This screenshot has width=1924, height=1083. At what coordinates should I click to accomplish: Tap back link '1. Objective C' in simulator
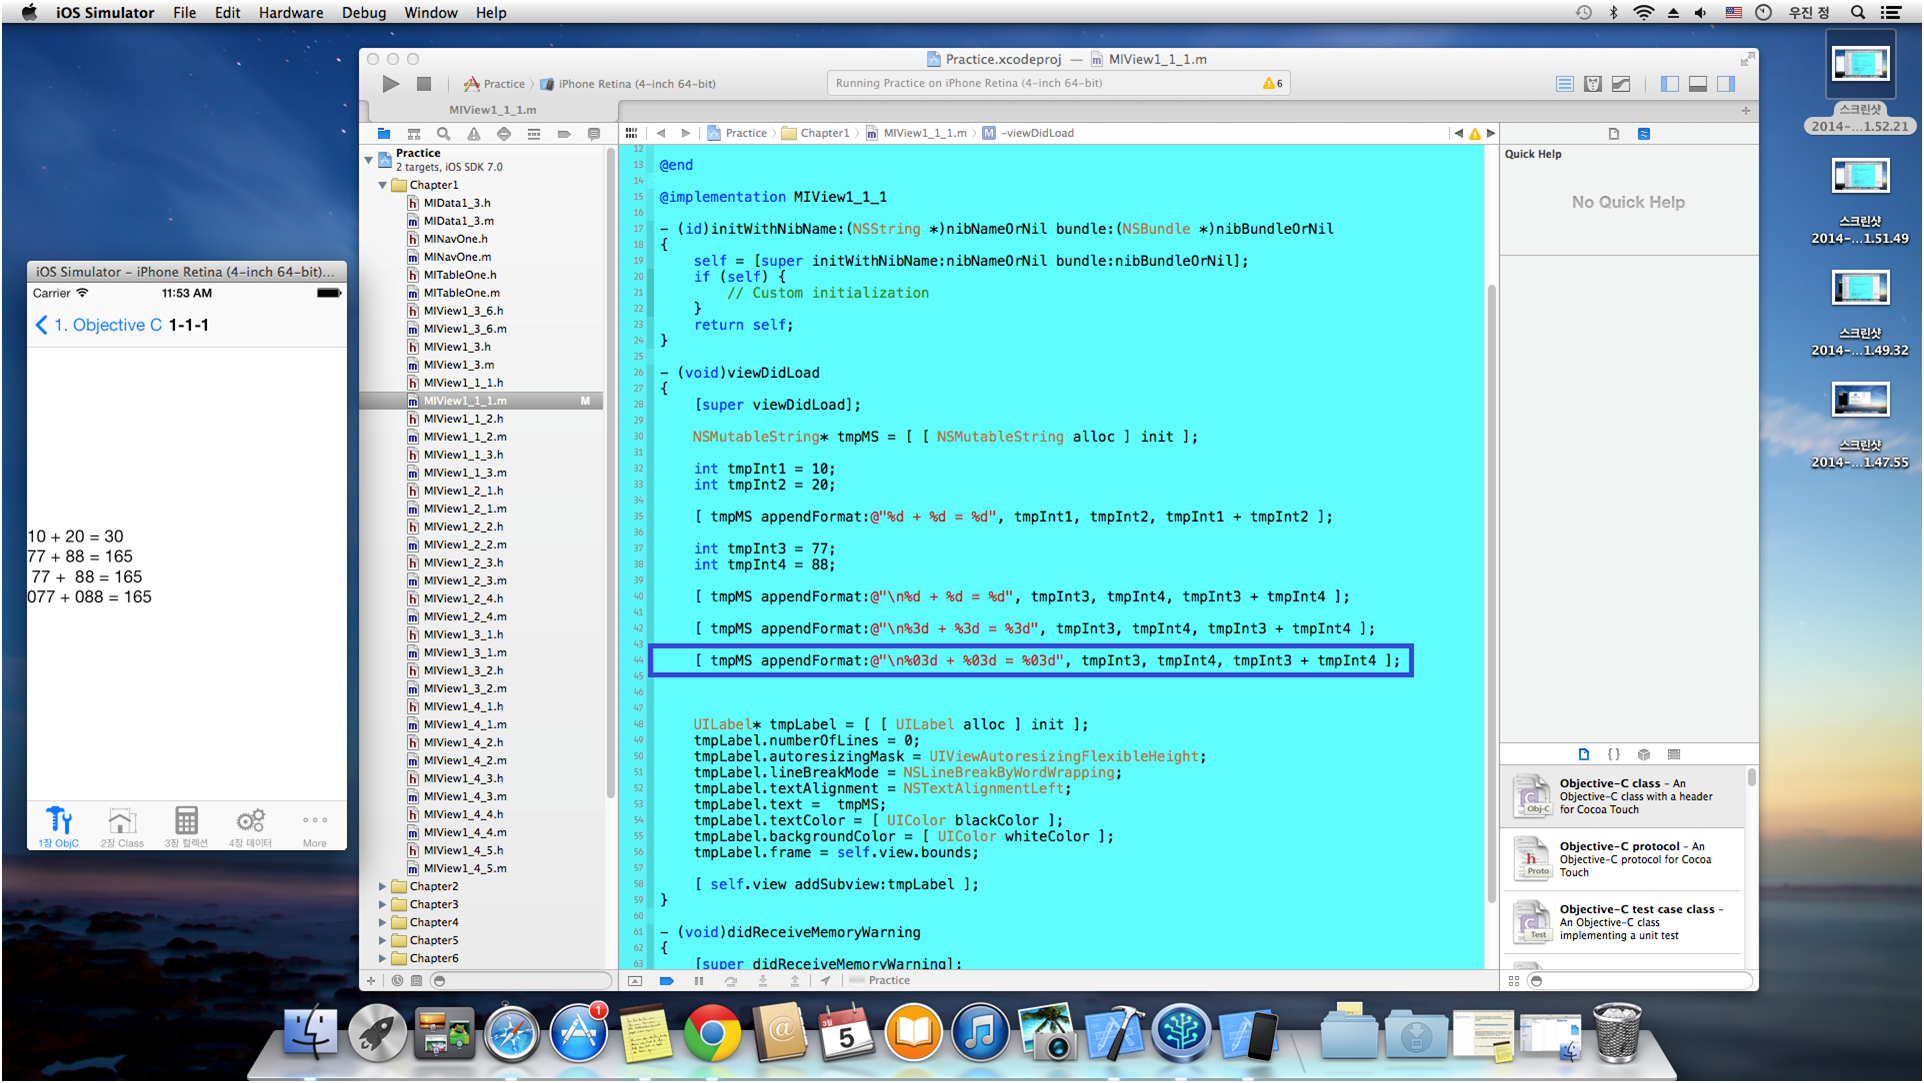coord(99,325)
